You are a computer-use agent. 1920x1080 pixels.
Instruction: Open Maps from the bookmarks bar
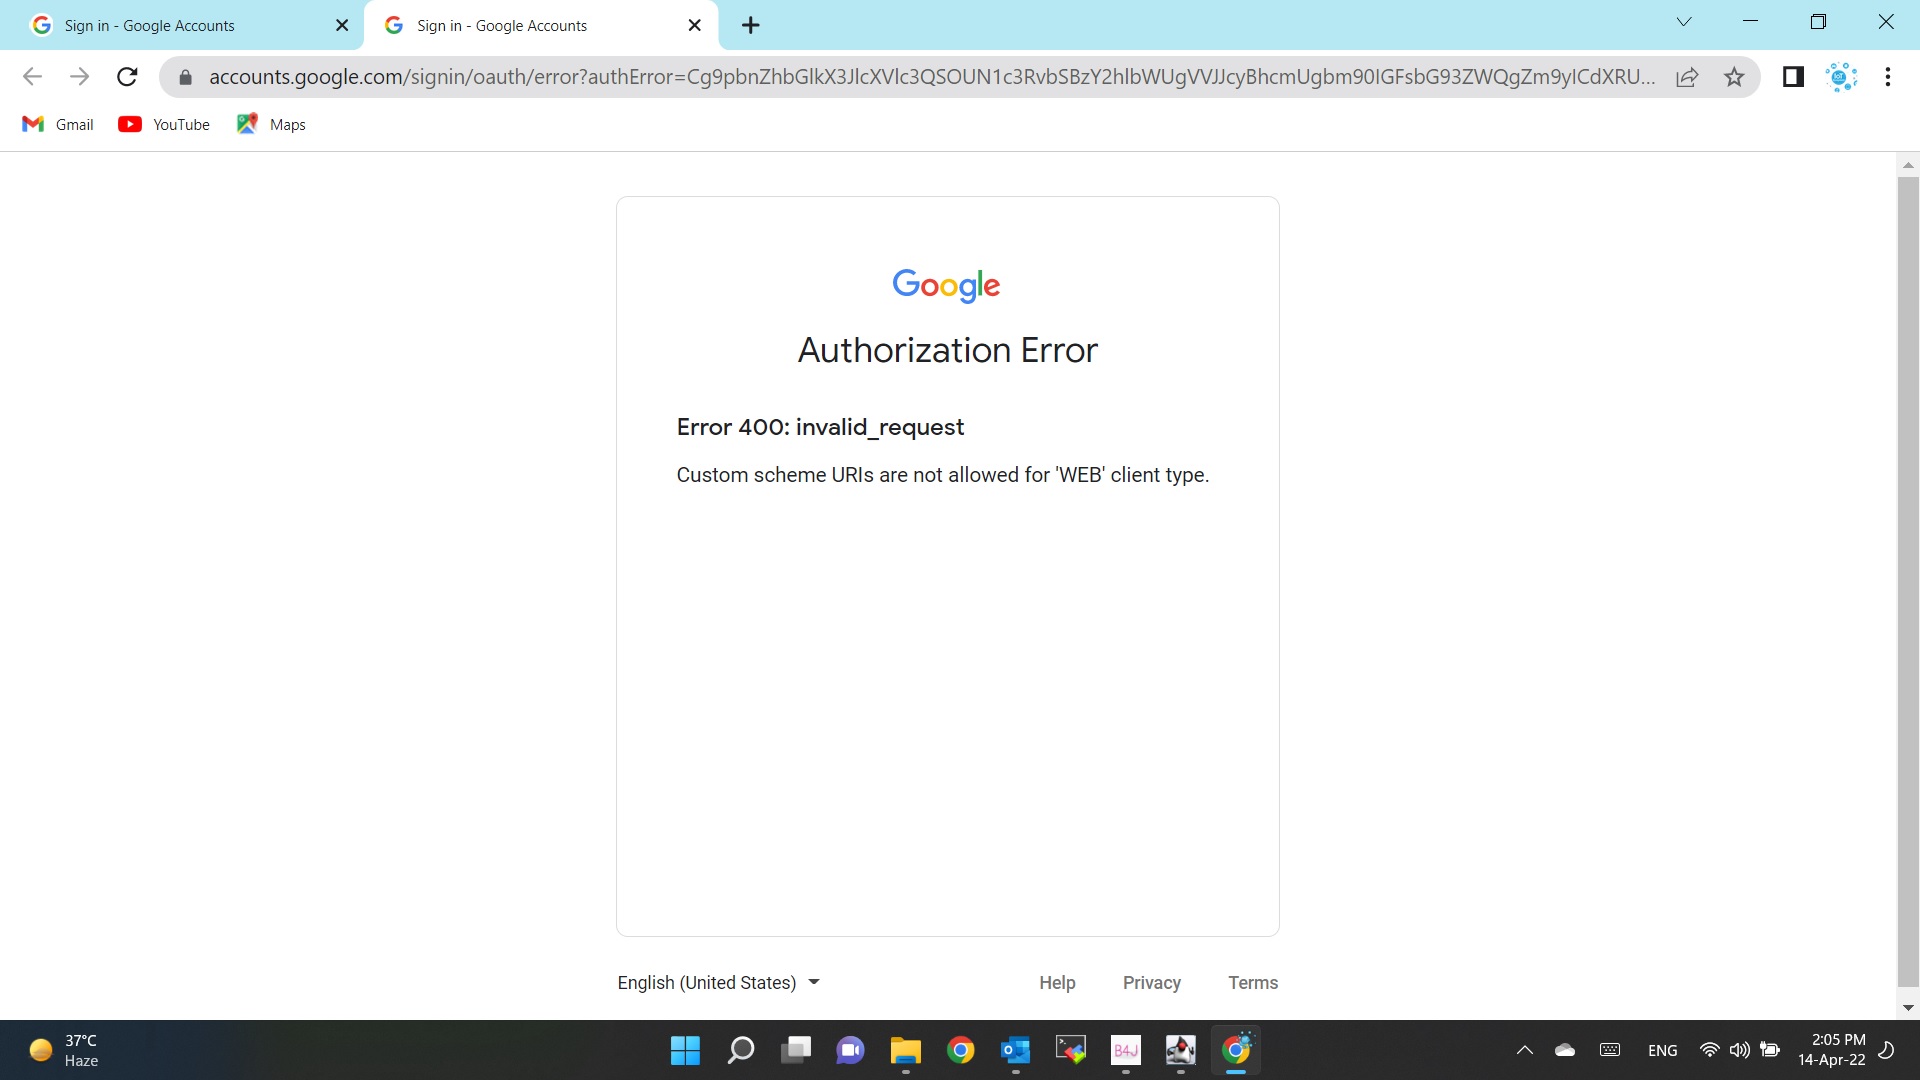[270, 124]
